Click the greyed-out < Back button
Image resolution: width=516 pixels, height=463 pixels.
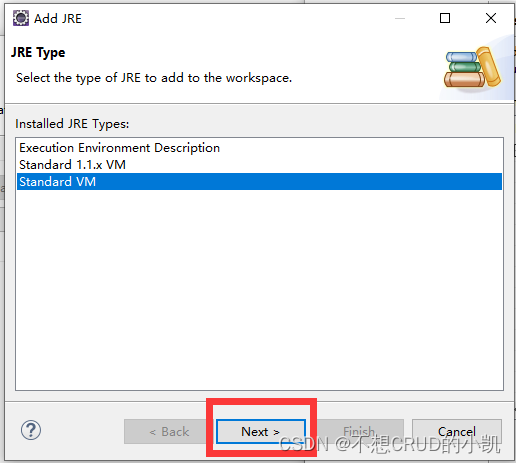tap(169, 432)
